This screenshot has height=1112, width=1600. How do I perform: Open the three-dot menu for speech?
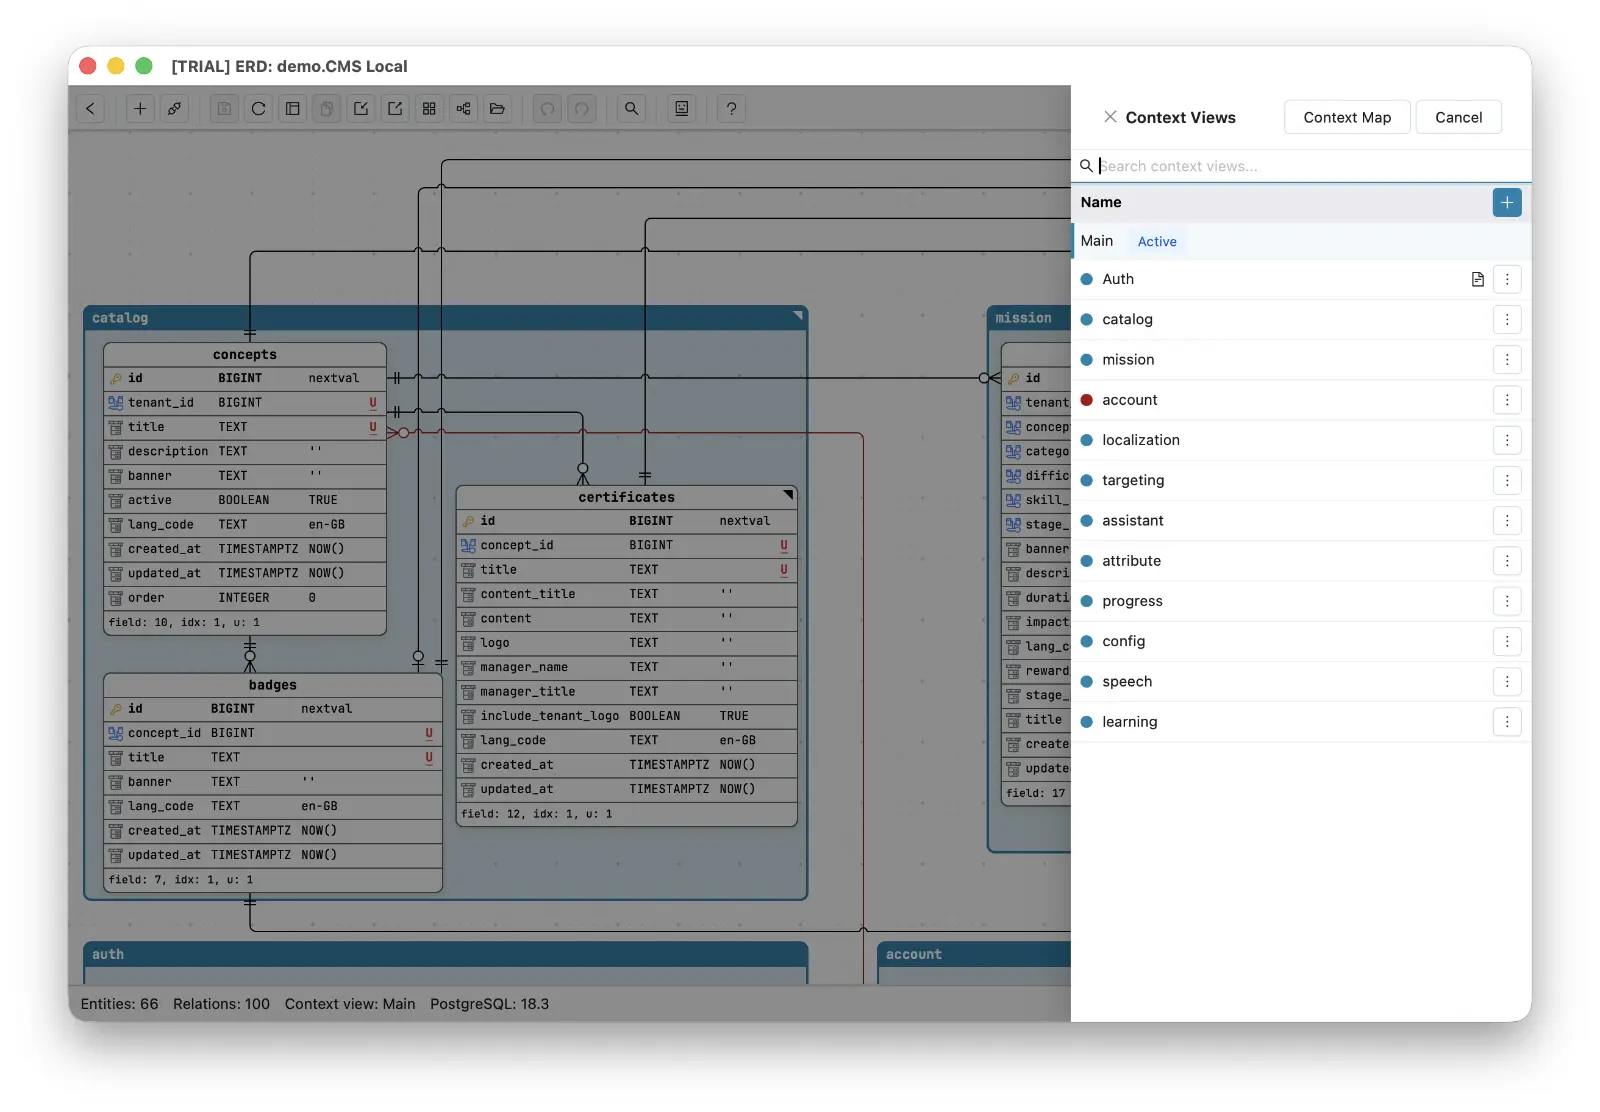(x=1507, y=681)
